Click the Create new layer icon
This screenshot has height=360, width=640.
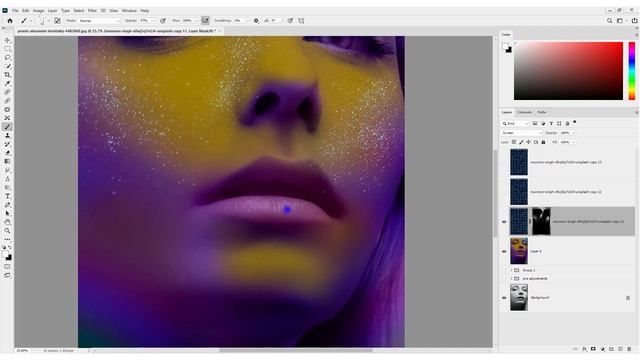620,349
